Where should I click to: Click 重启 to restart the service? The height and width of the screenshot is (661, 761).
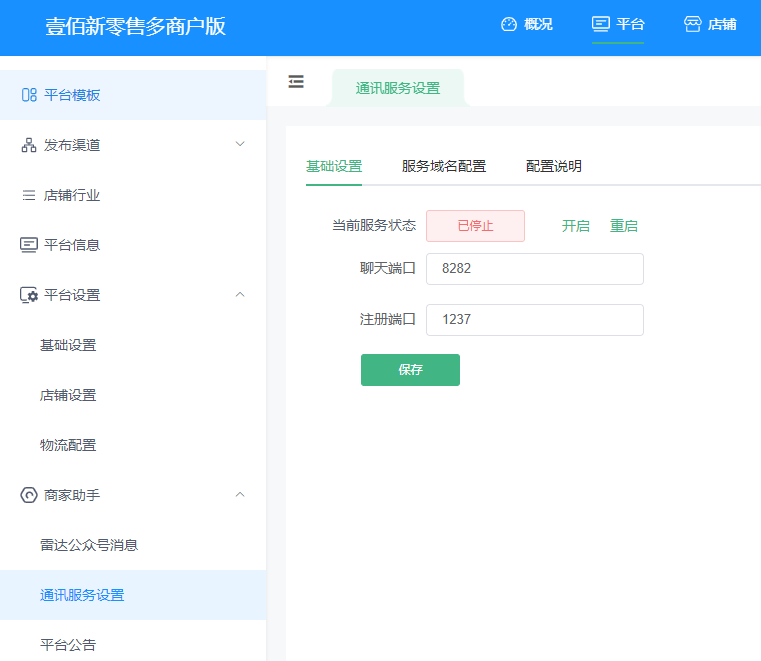(x=624, y=226)
